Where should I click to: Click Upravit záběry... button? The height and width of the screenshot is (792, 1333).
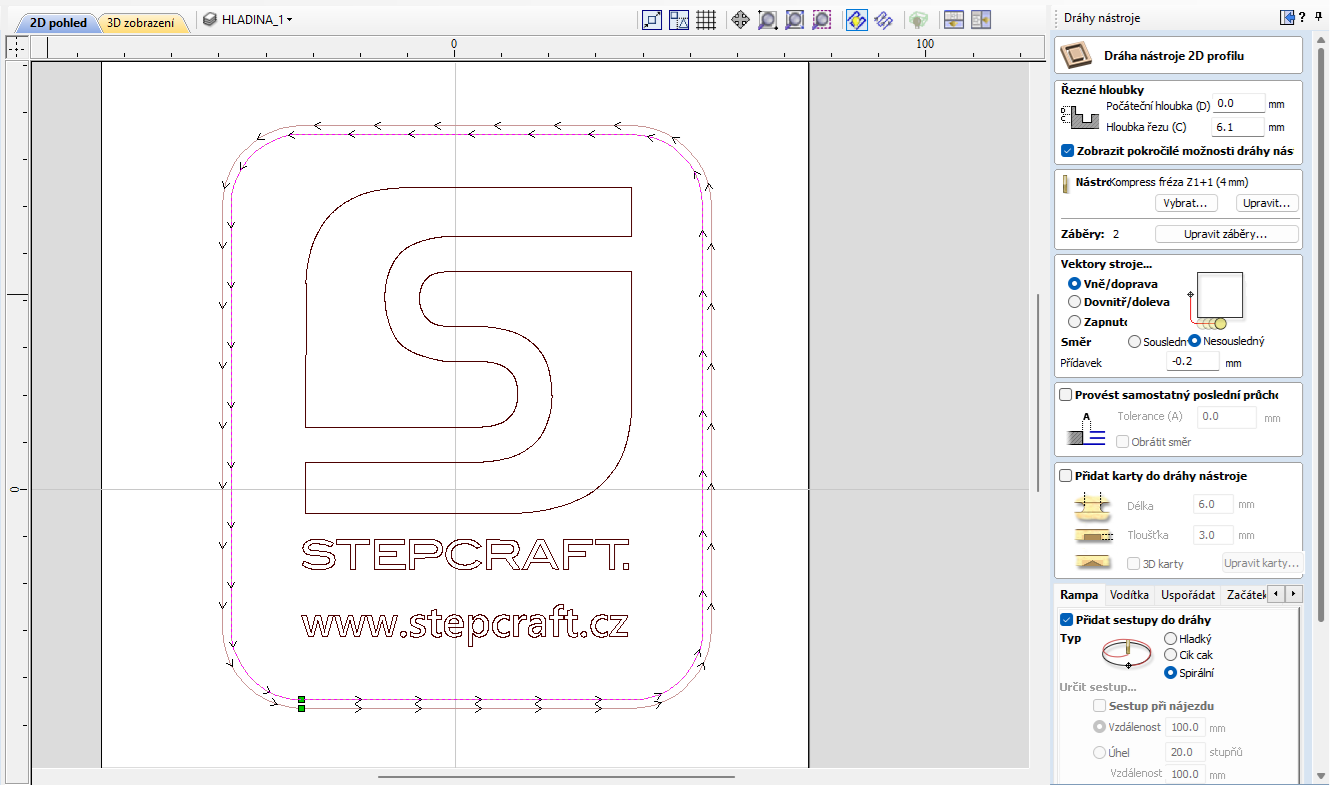click(x=1226, y=234)
